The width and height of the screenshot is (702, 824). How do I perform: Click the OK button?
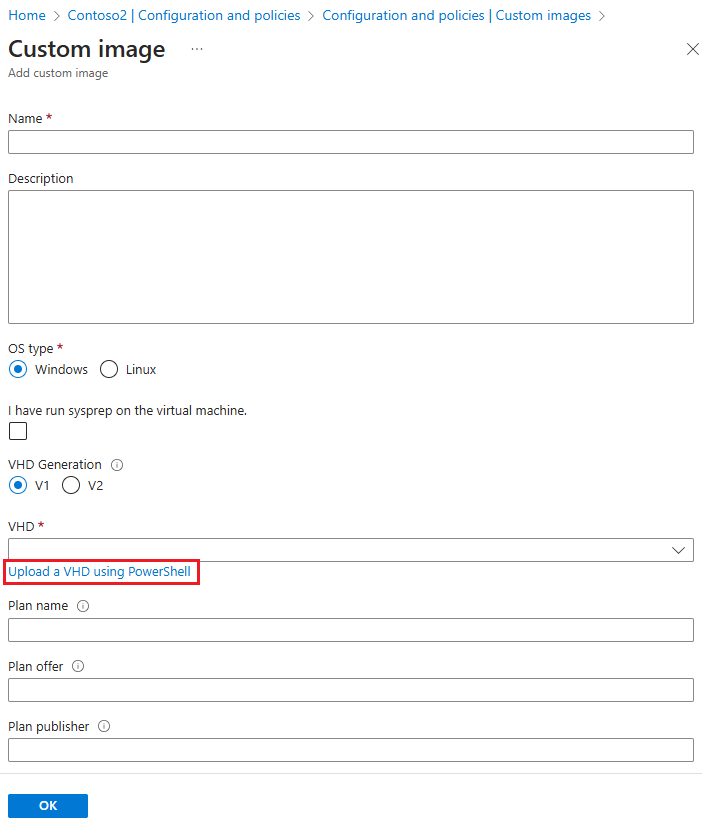point(47,805)
